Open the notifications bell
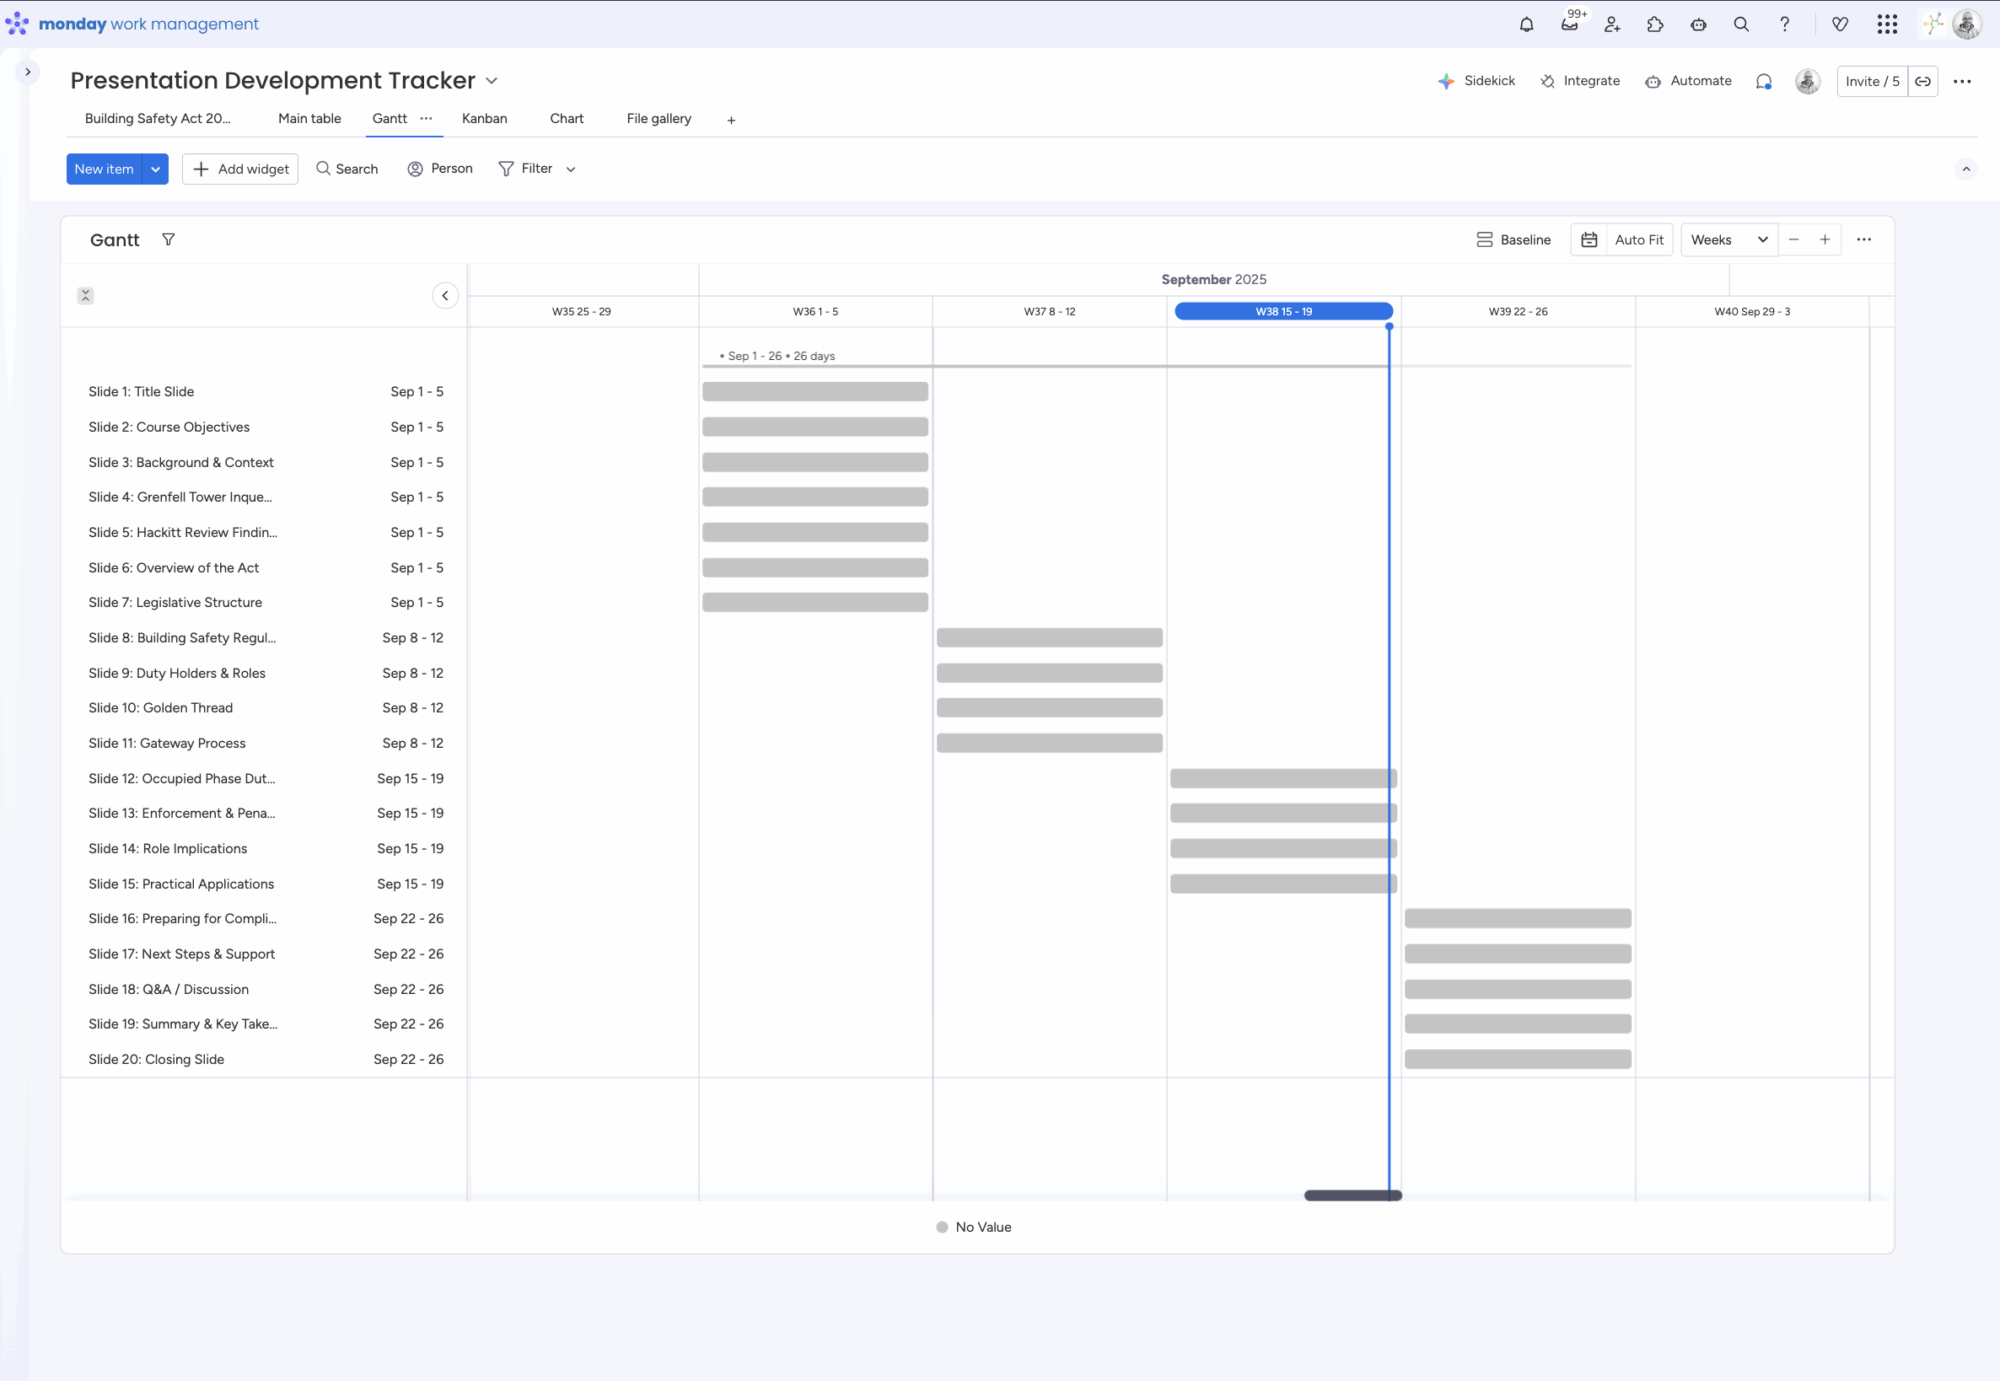 pos(1526,25)
